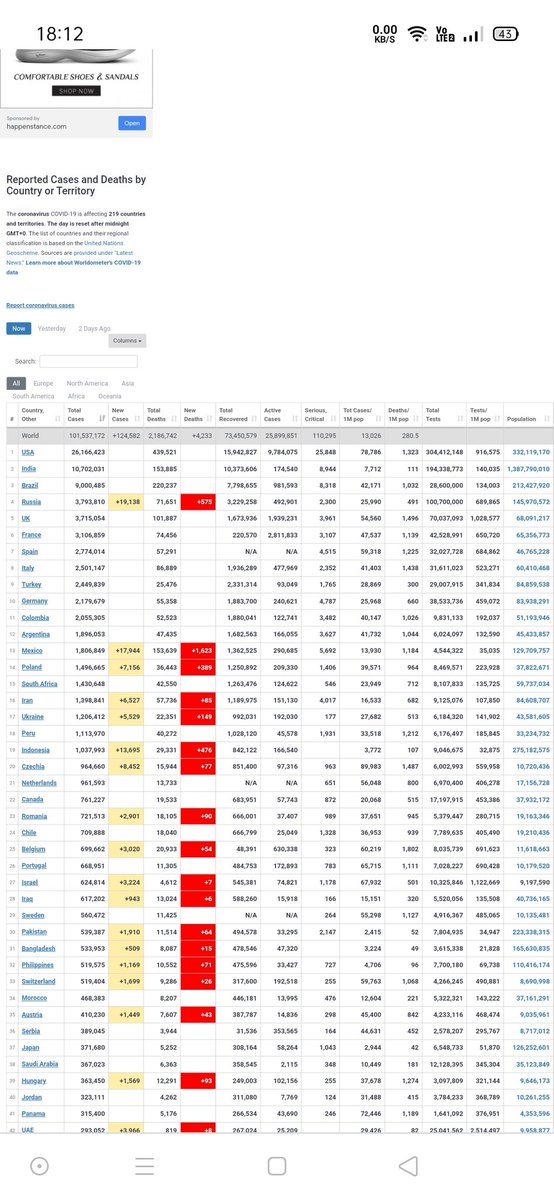Open the Russia country link
554x1200 pixels.
(31, 501)
